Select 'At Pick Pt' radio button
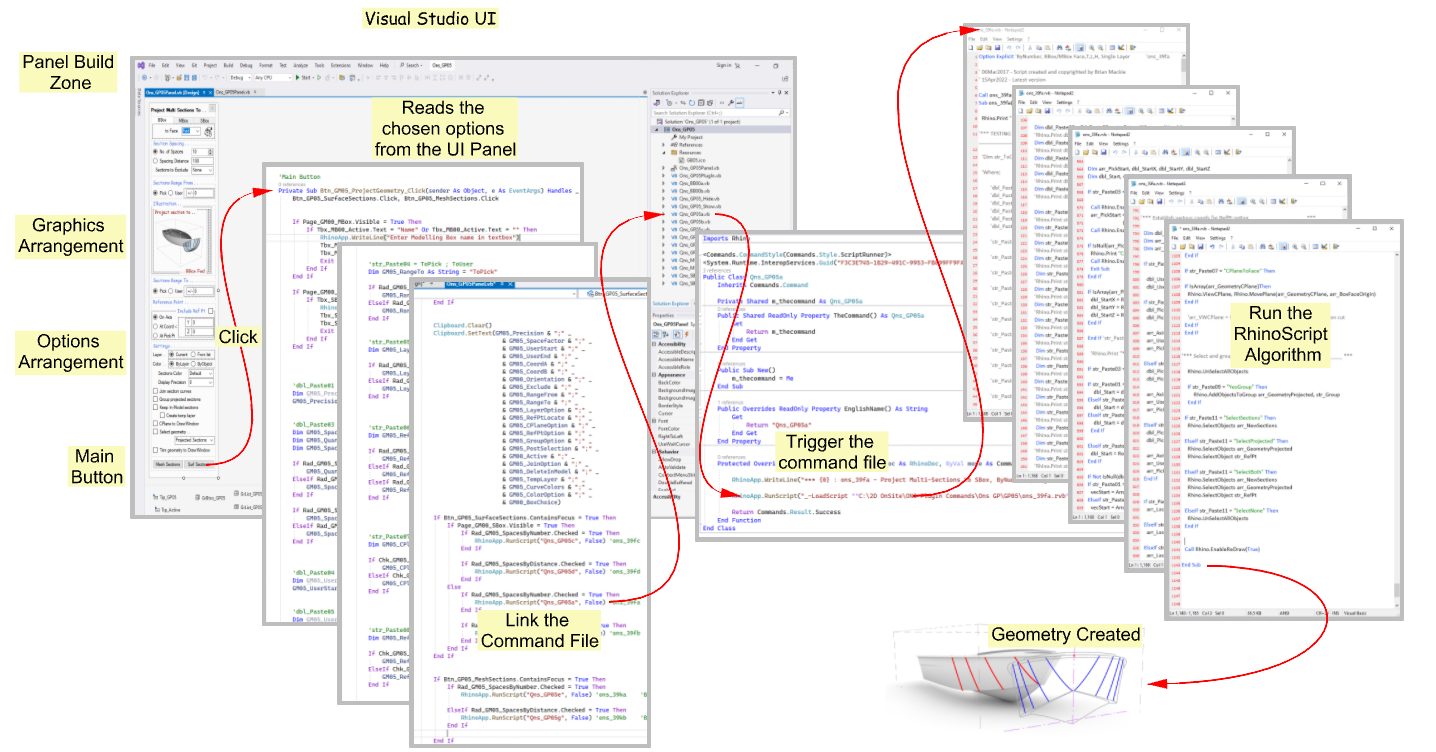The width and height of the screenshot is (1436, 752). pyautogui.click(x=155, y=335)
